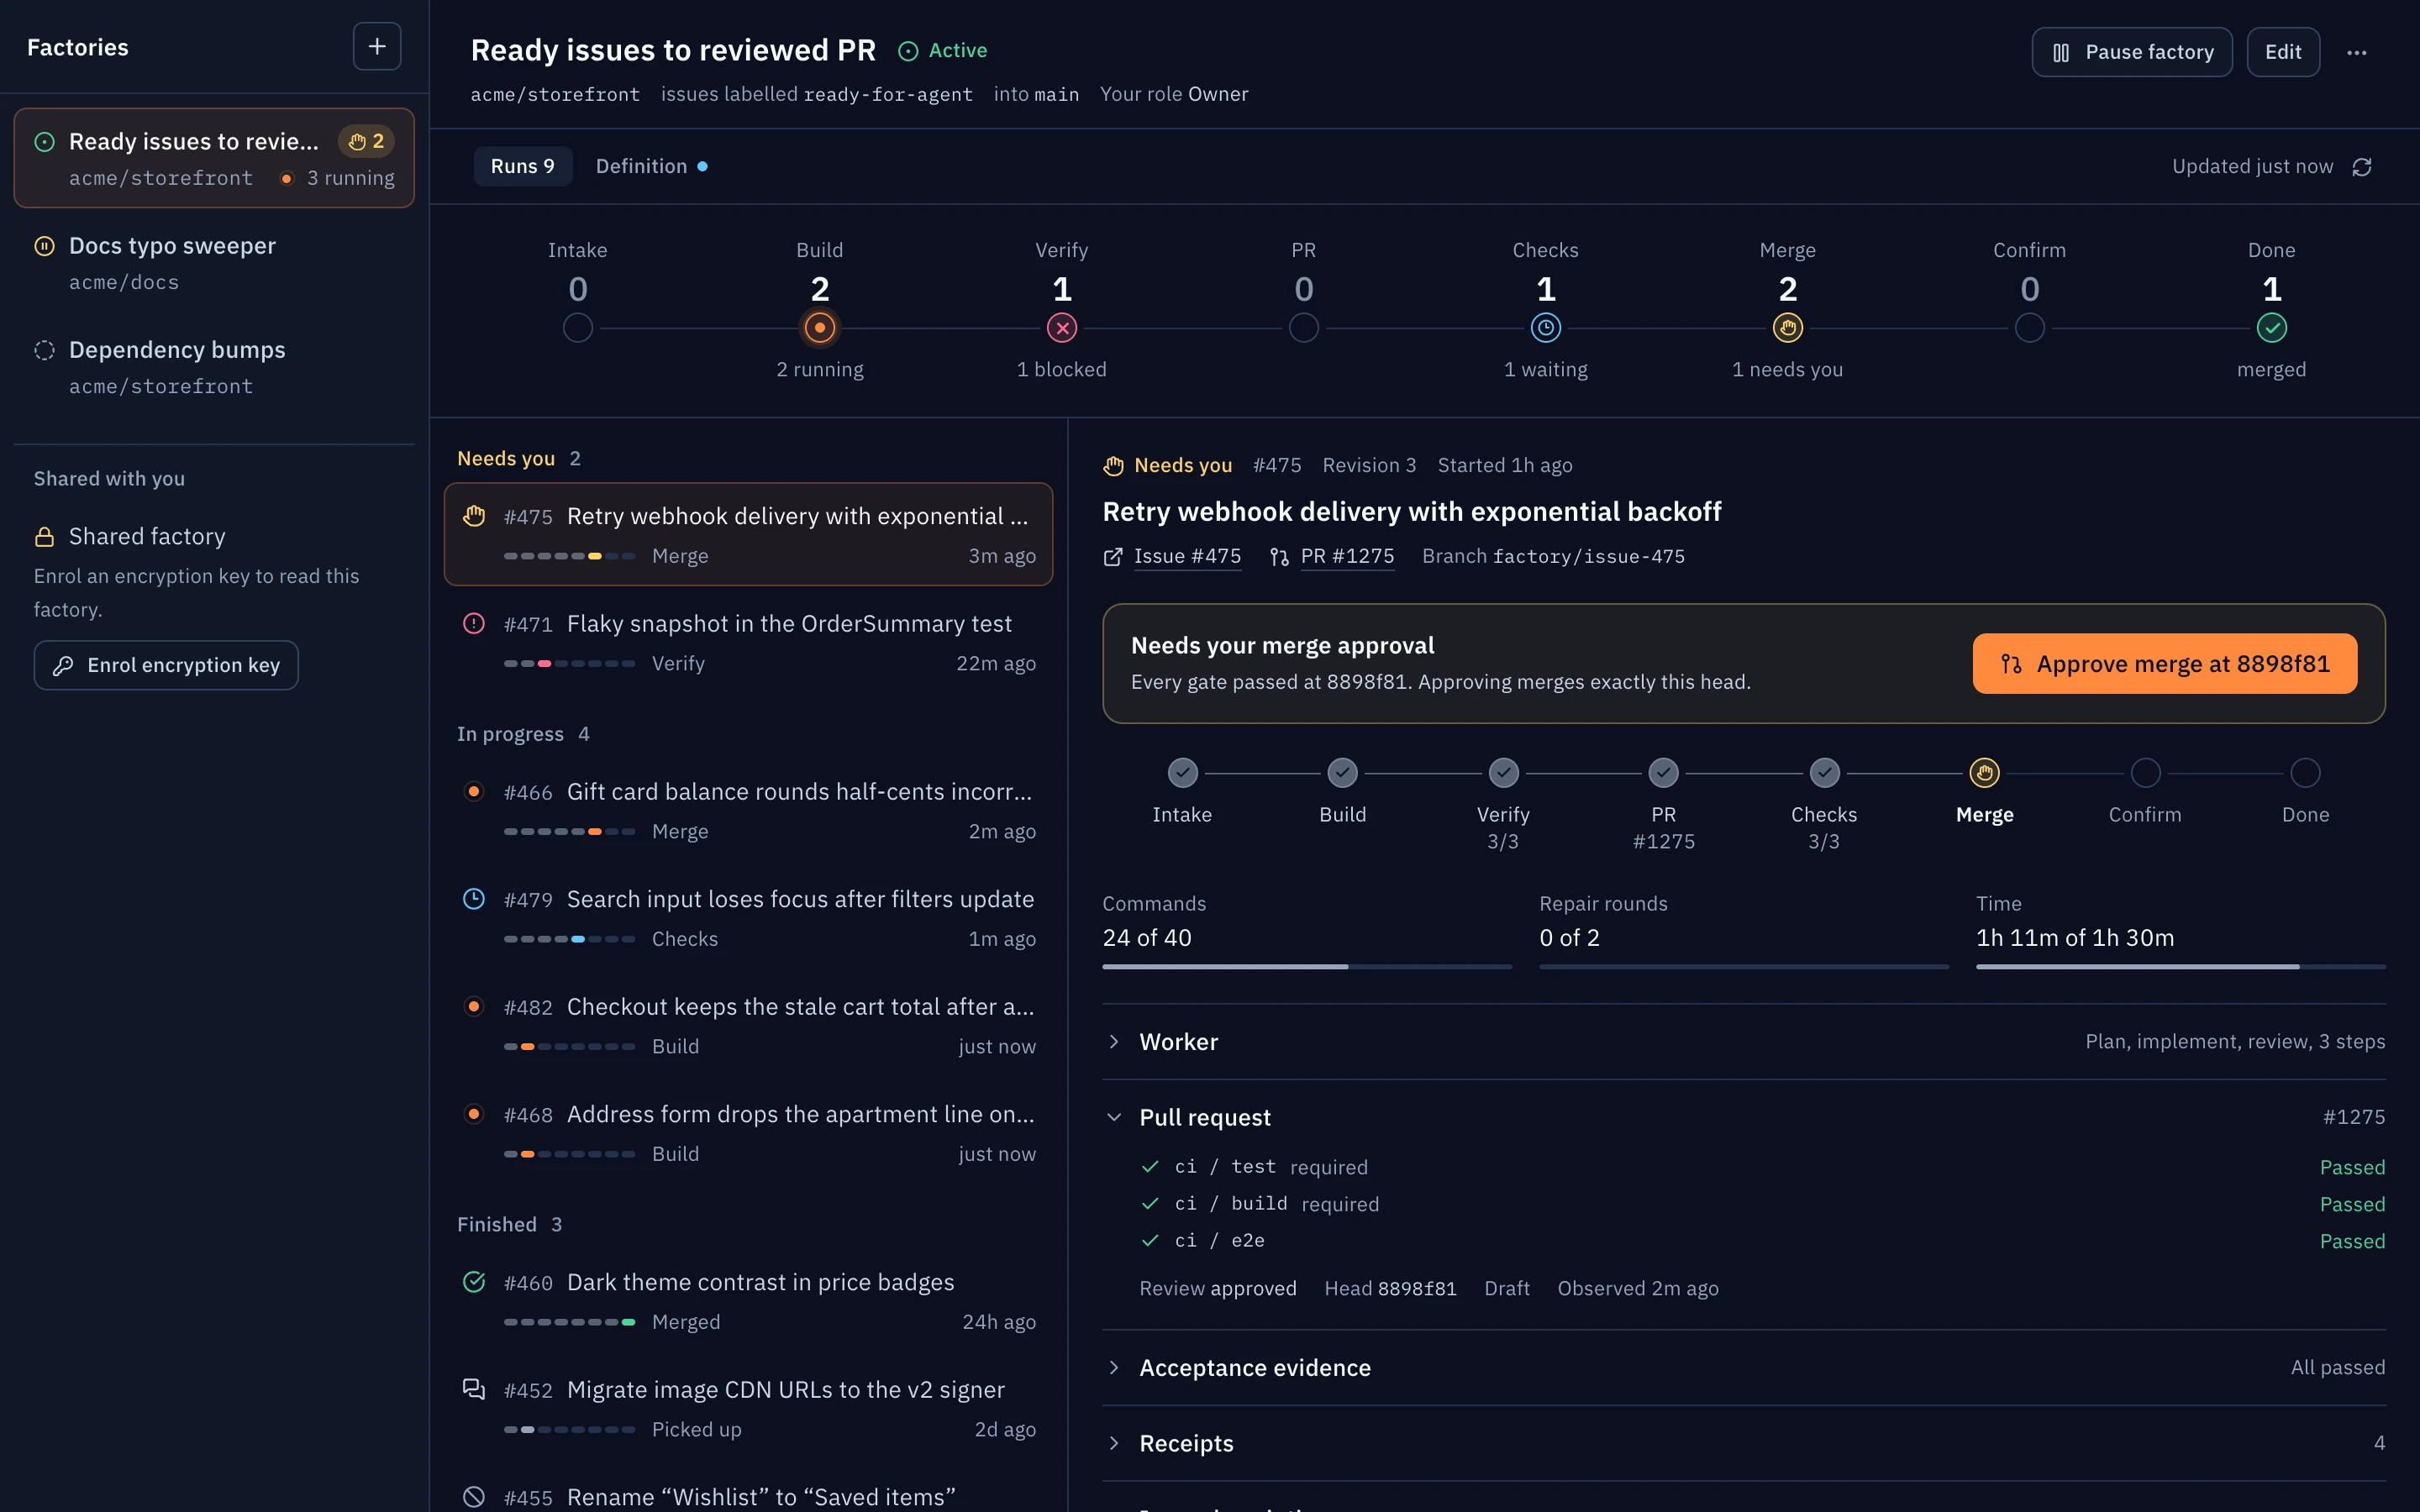
Task: Expand the Receipts section
Action: (x=1743, y=1443)
